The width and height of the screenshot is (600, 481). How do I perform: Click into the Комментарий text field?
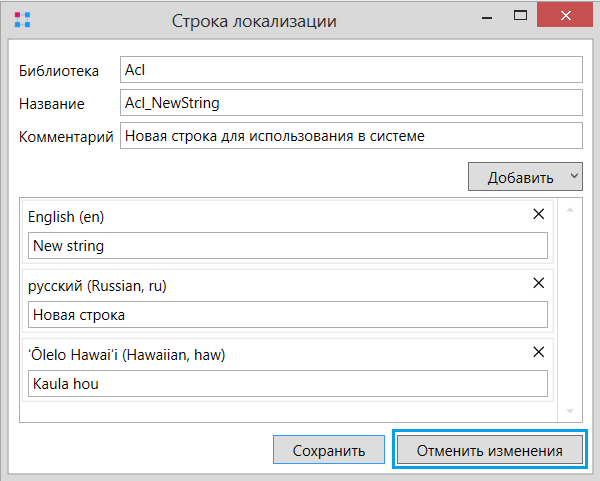coord(351,135)
